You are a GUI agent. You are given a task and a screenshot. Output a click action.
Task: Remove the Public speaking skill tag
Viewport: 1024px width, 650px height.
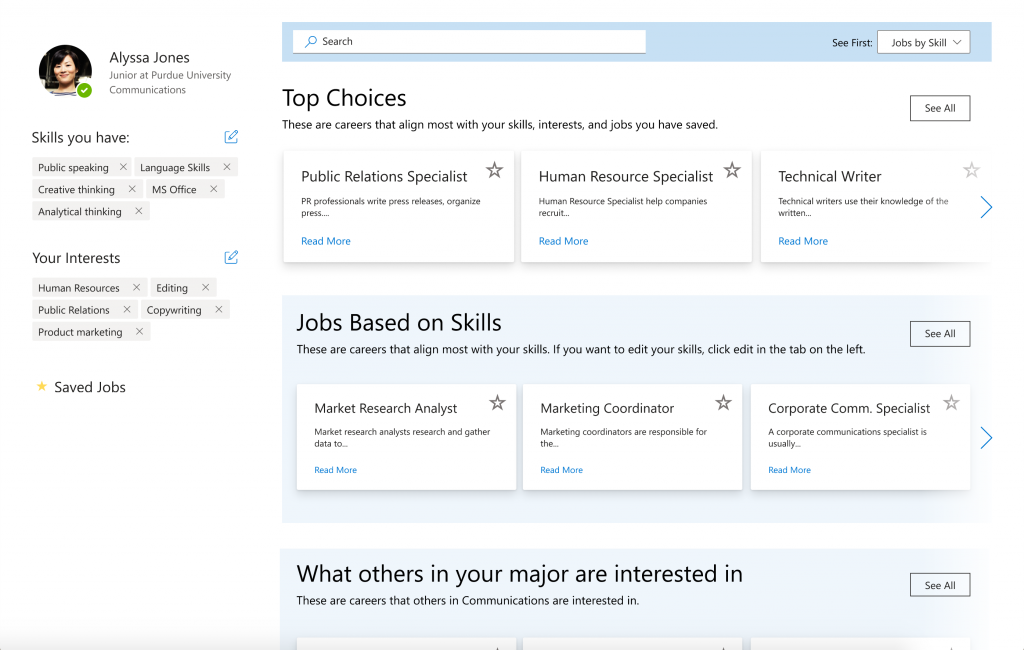tap(123, 167)
